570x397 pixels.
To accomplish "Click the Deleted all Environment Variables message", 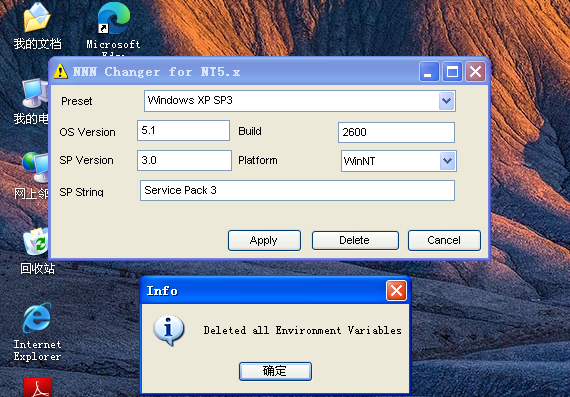I will pyautogui.click(x=302, y=330).
